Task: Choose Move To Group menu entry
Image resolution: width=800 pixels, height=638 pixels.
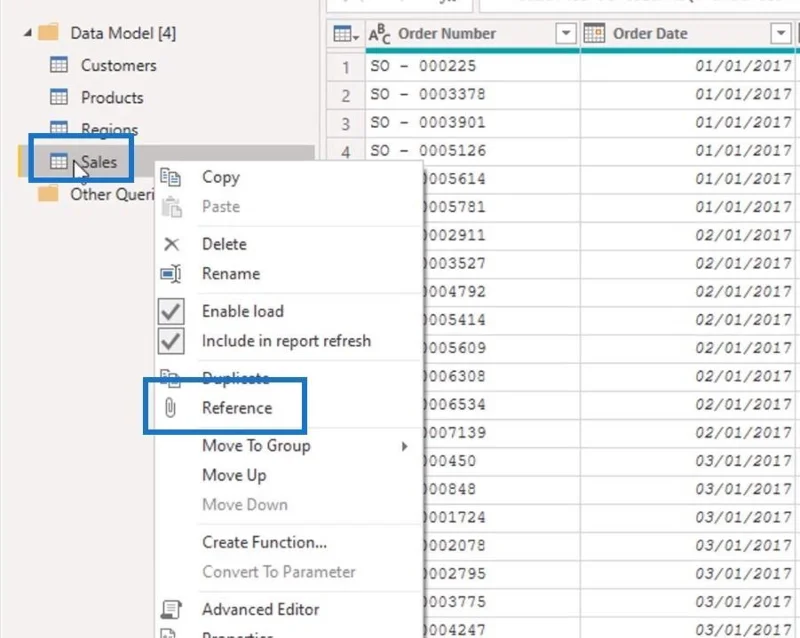Action: (256, 446)
